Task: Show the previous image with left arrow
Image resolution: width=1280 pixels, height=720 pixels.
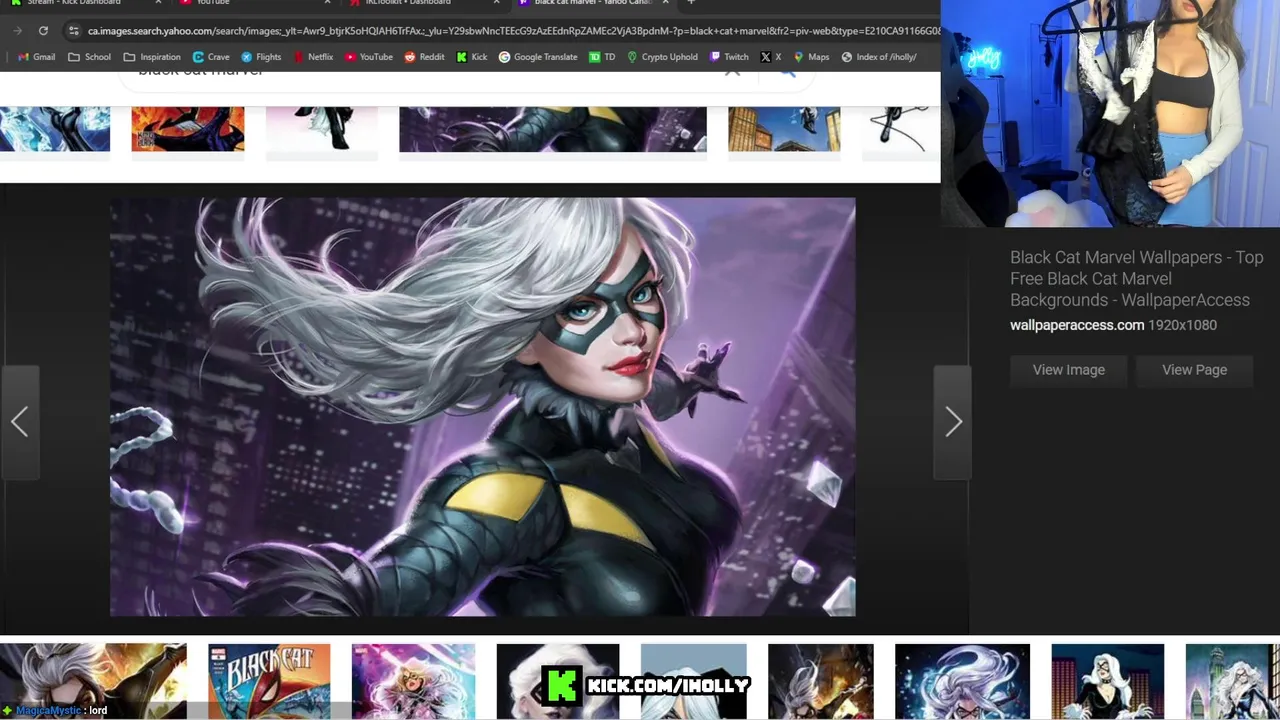Action: (19, 422)
